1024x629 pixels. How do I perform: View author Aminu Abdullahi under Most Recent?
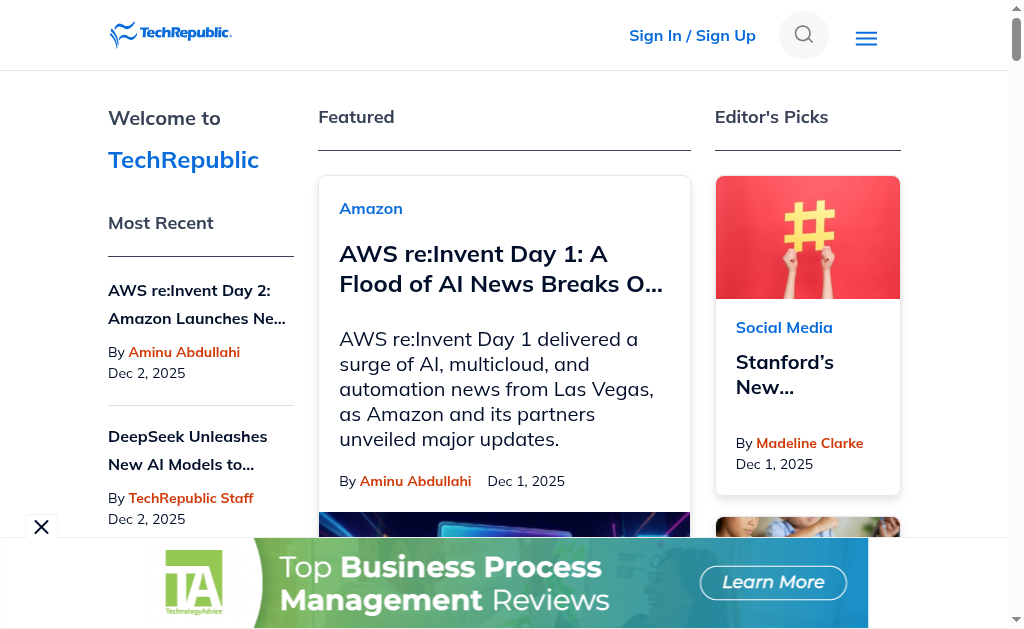point(184,352)
